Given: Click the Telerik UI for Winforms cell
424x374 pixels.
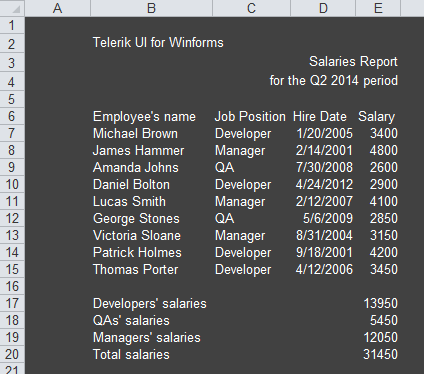Looking at the screenshot, I should [x=158, y=43].
